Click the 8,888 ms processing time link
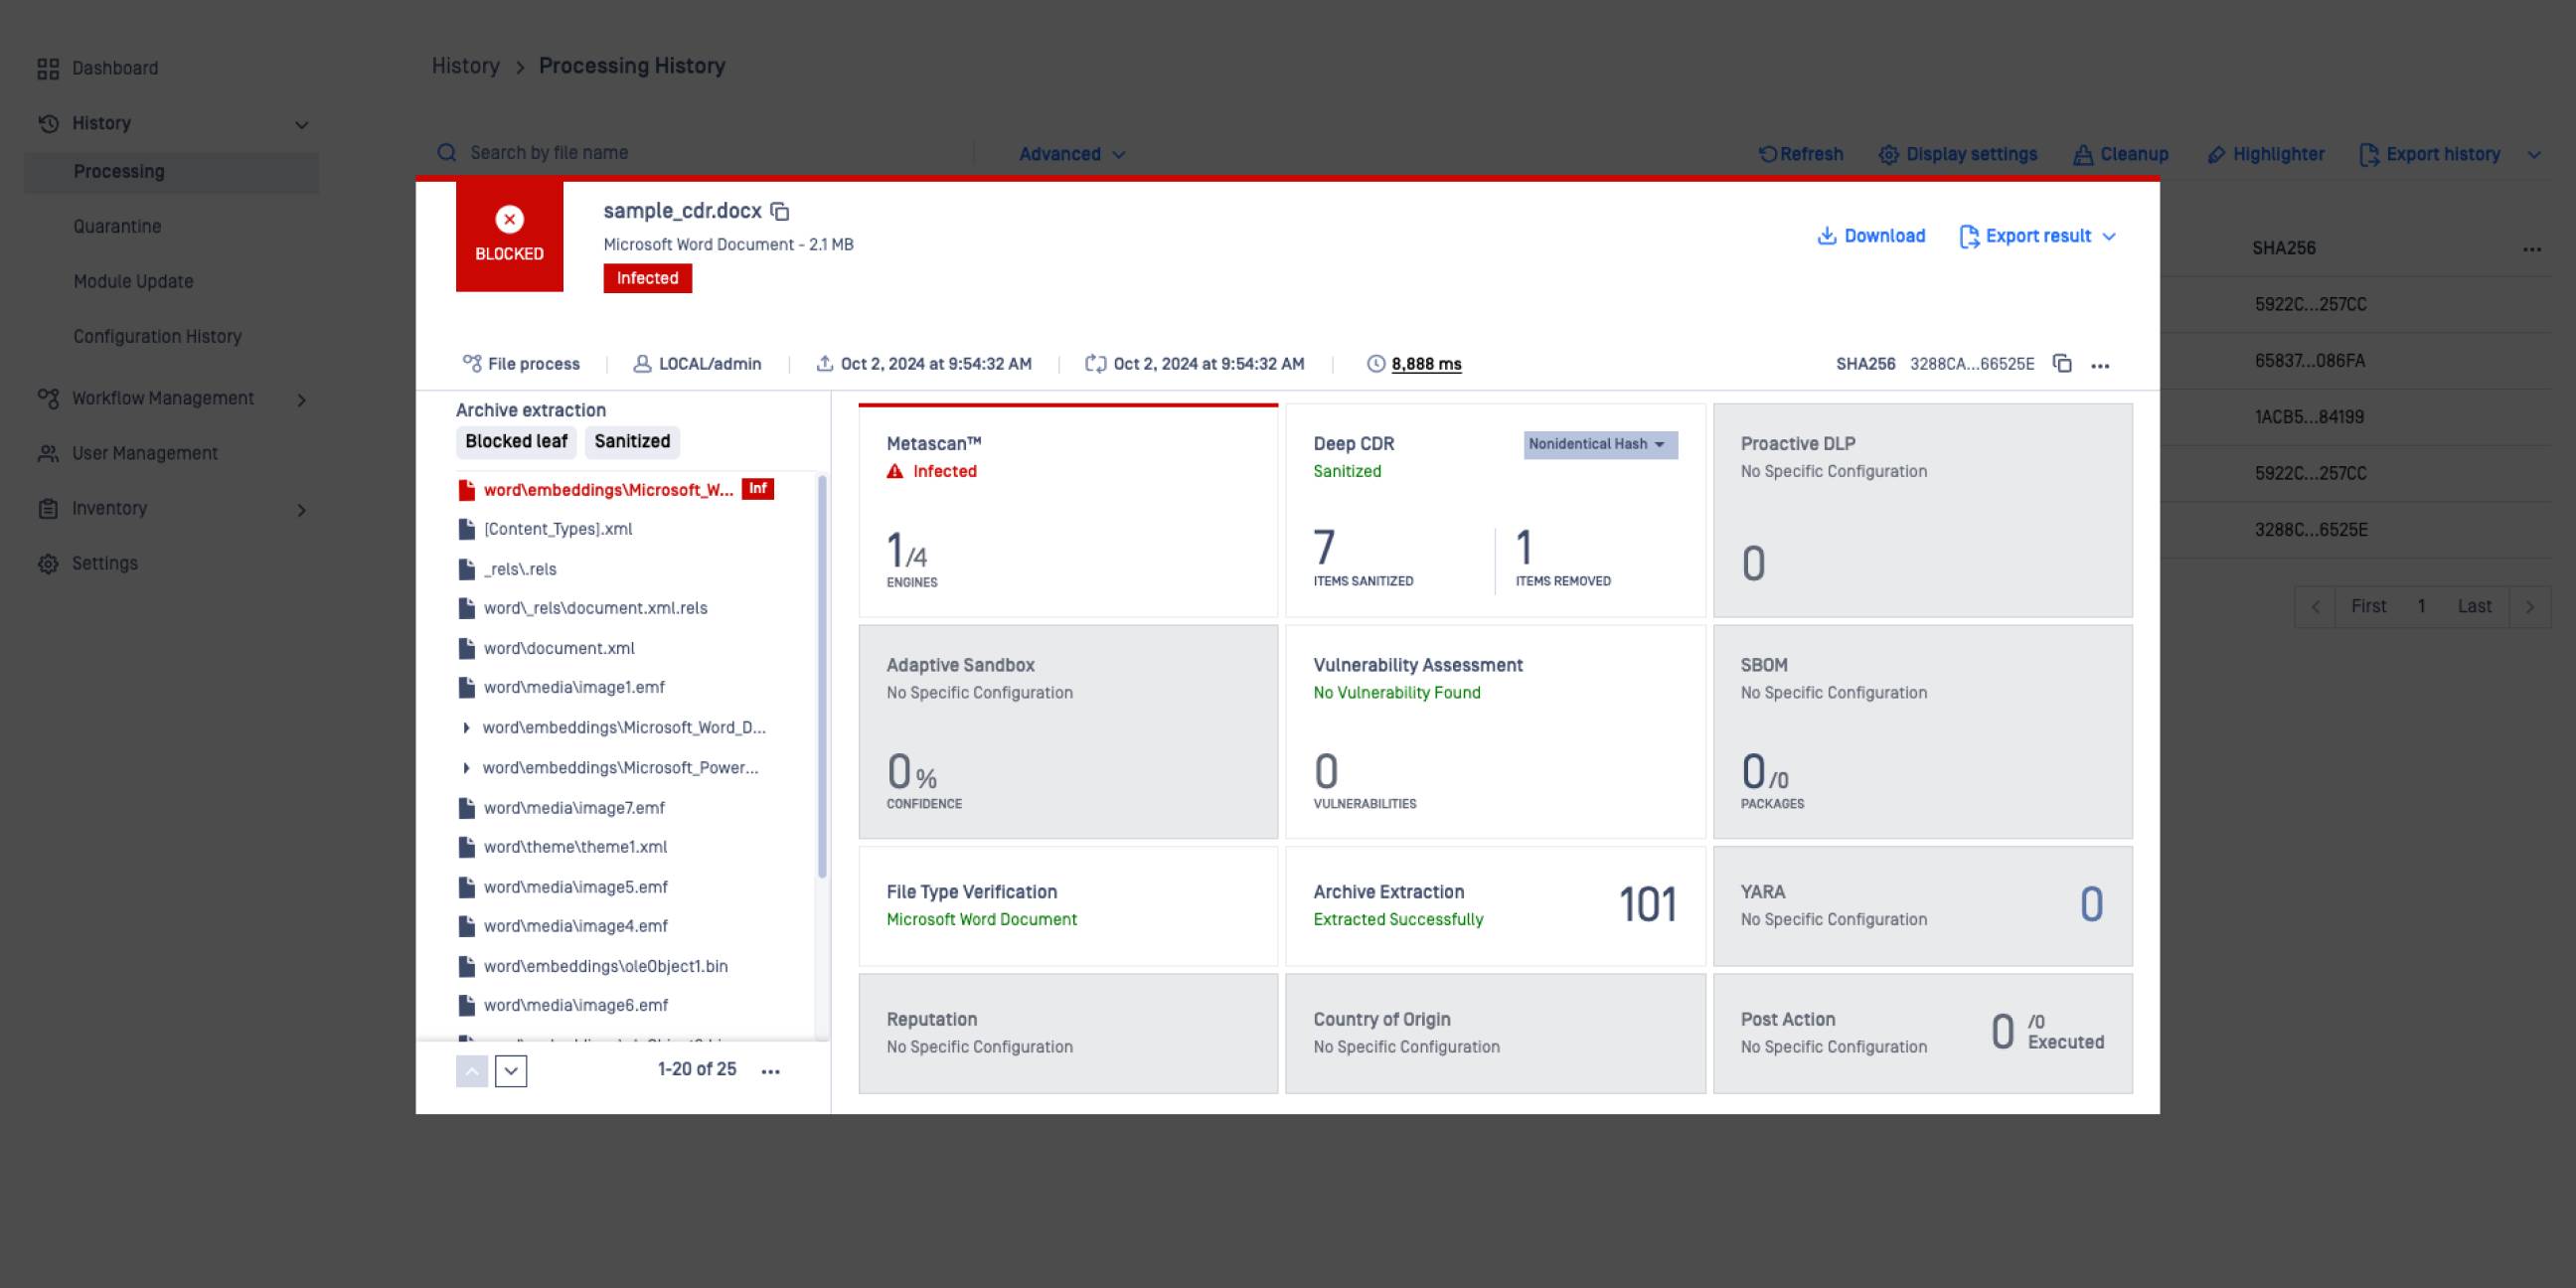2576x1288 pixels. tap(1426, 364)
